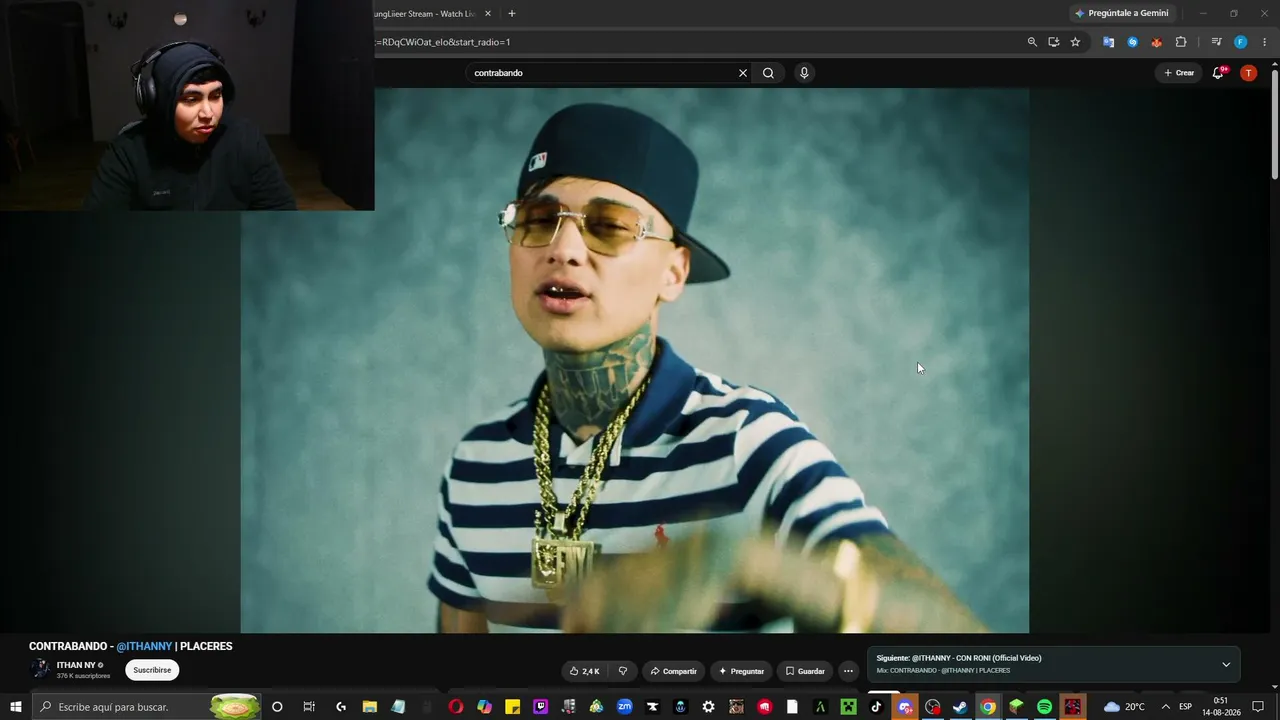Open Steam from the taskbar
The width and height of the screenshot is (1280, 720).
pyautogui.click(x=960, y=707)
